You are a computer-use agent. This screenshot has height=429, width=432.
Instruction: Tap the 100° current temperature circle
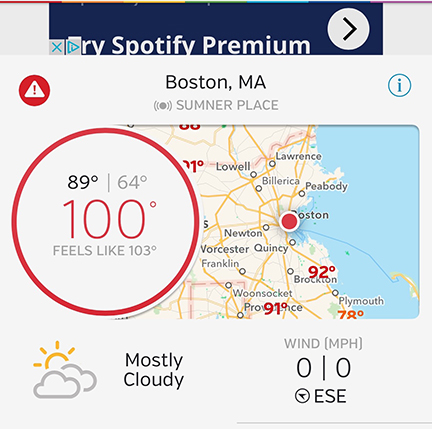pos(106,221)
